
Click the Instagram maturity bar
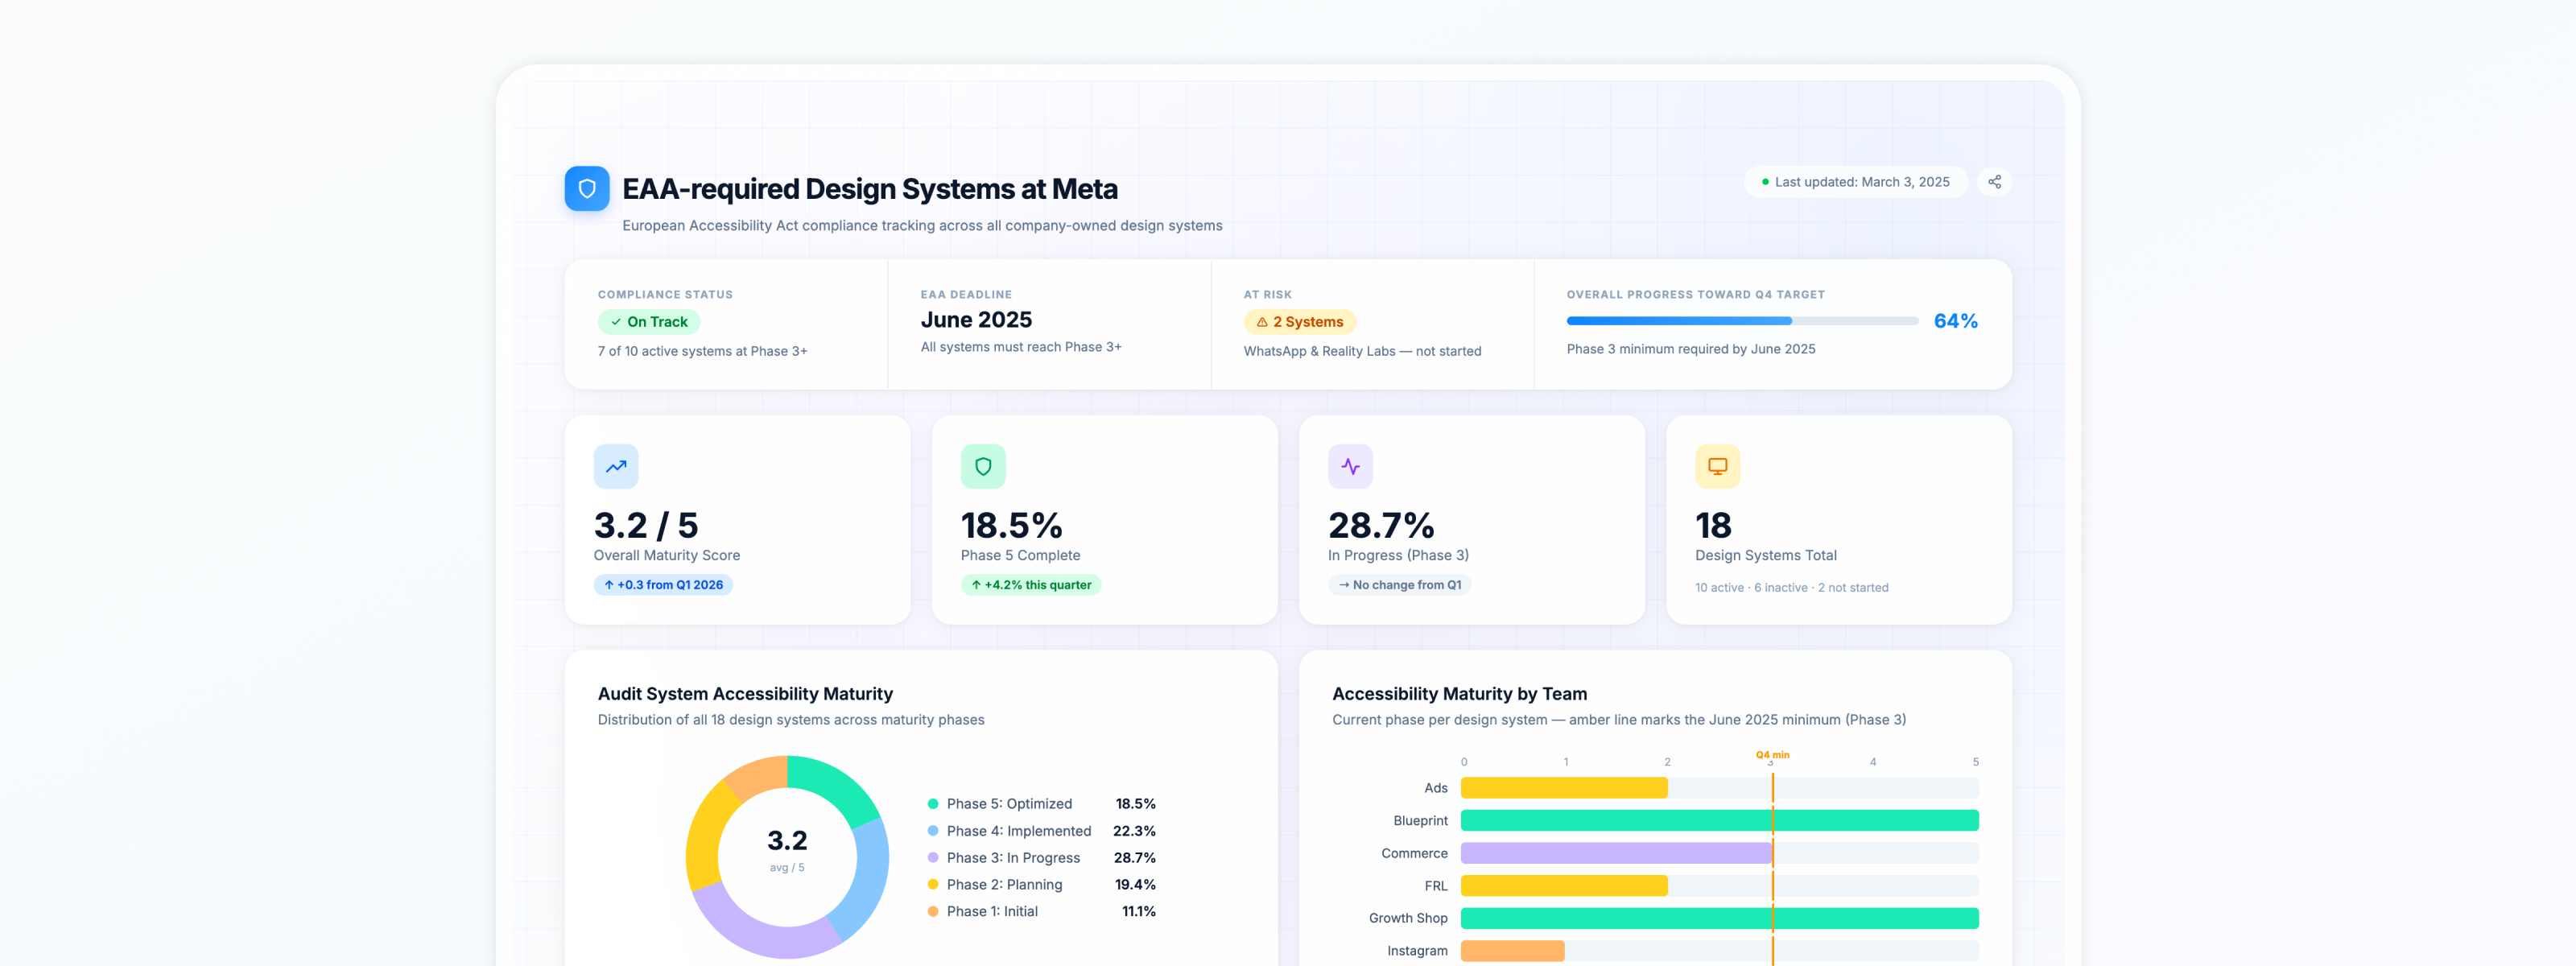pos(1512,951)
